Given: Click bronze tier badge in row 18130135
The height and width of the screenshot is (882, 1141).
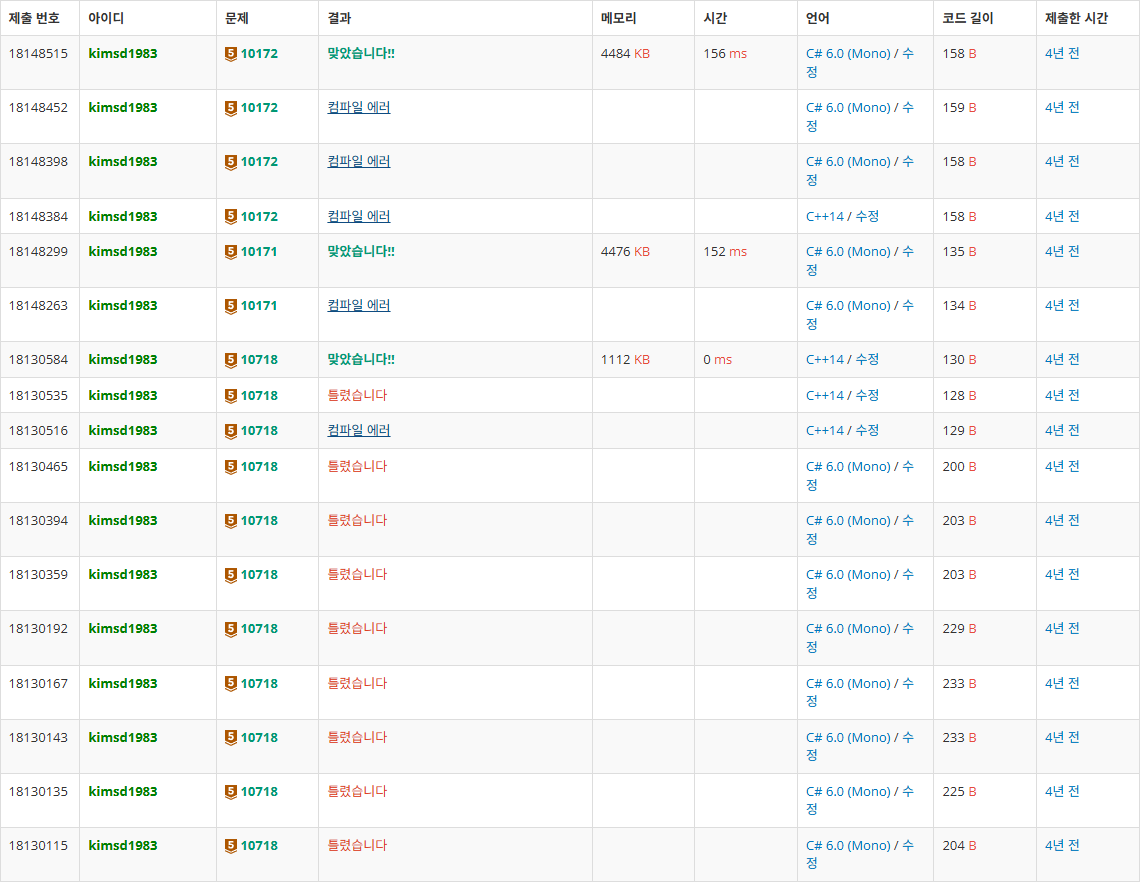Looking at the screenshot, I should pyautogui.click(x=231, y=791).
